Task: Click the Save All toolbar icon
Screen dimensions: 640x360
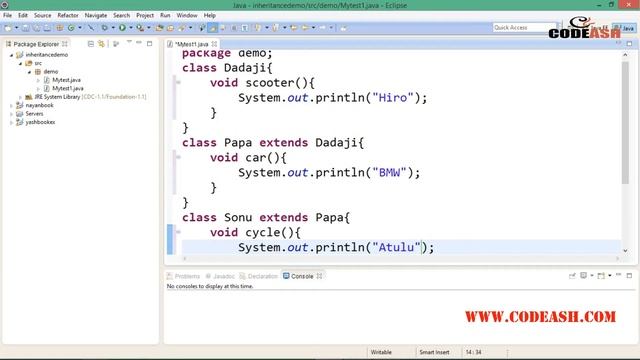Action: 36,28
